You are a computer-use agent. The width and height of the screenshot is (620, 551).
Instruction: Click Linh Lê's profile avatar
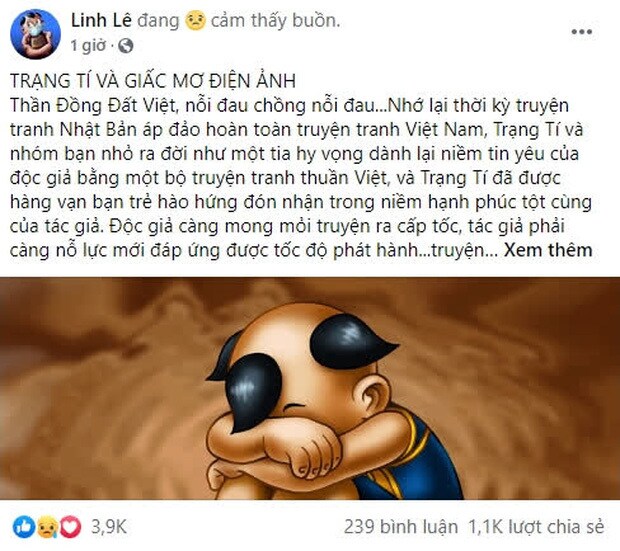(36, 34)
